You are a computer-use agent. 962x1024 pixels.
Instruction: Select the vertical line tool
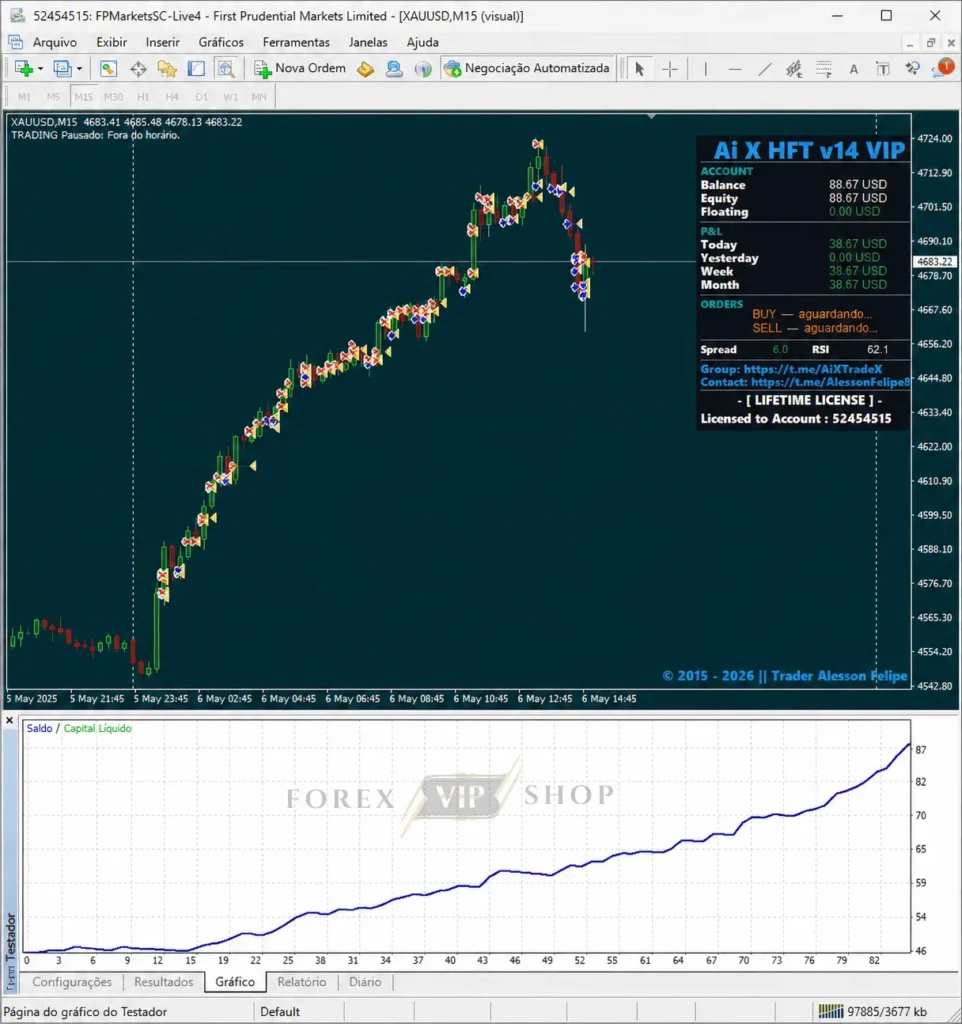pyautogui.click(x=705, y=69)
